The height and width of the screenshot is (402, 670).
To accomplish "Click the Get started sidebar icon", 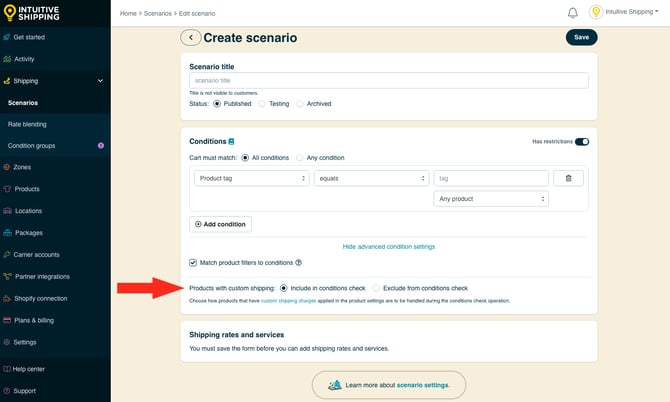I will click(x=6, y=37).
